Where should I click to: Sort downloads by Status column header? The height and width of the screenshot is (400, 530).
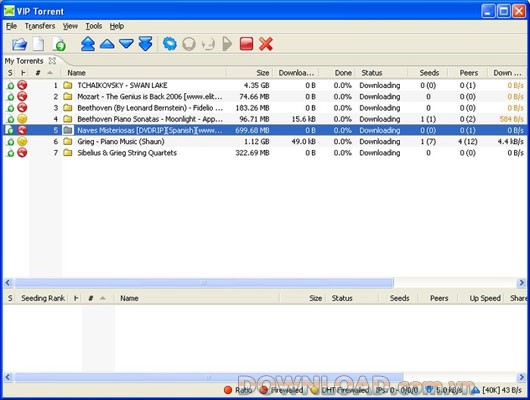371,73
